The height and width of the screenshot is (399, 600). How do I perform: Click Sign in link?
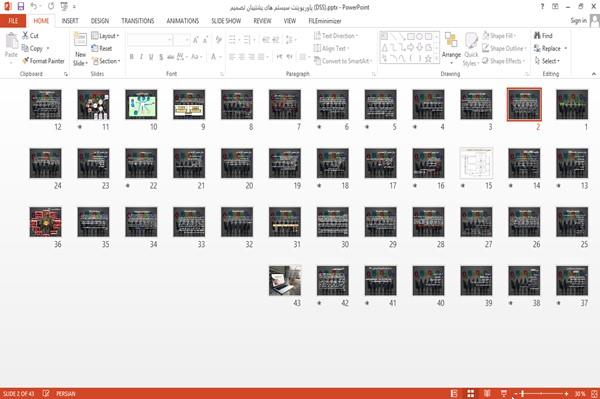(578, 21)
